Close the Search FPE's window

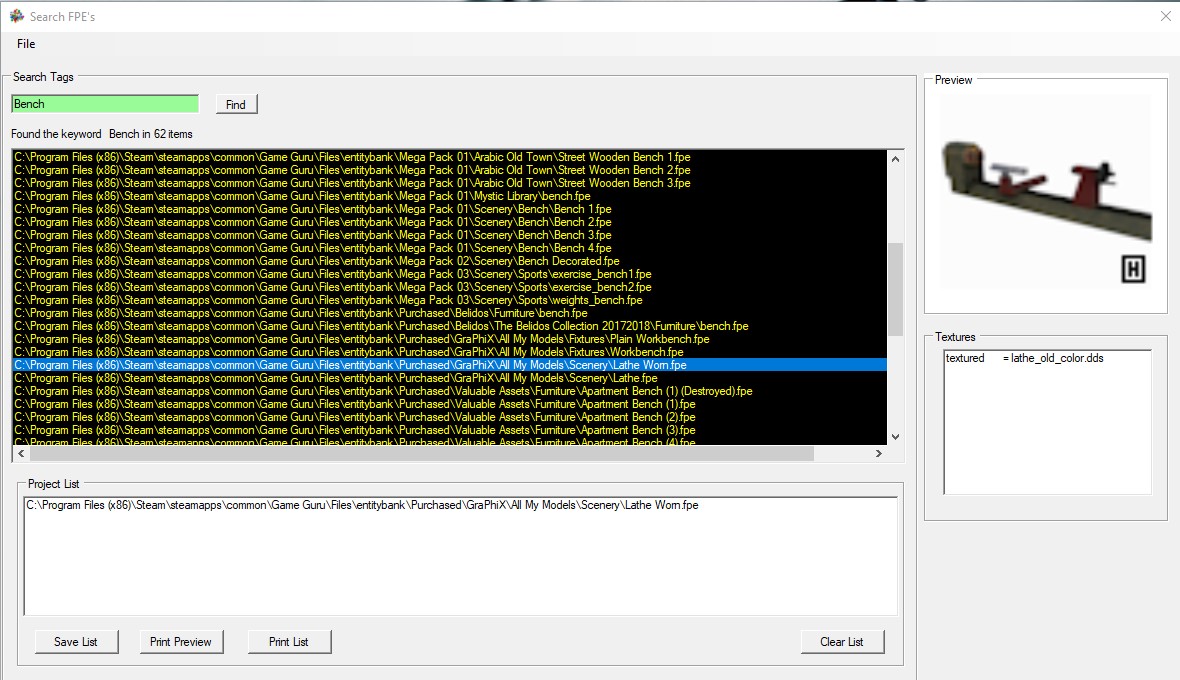1165,16
